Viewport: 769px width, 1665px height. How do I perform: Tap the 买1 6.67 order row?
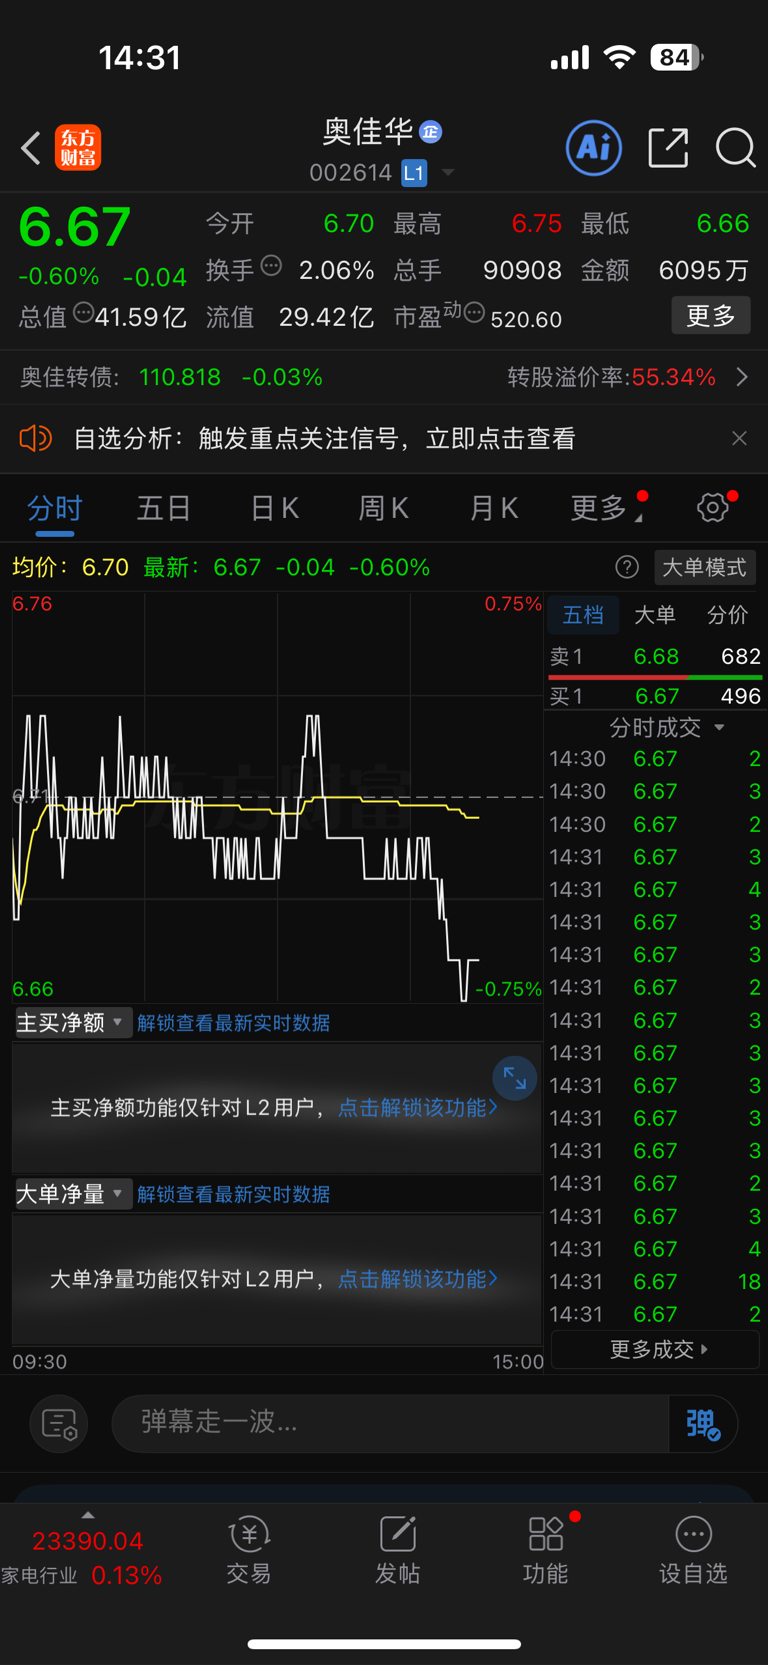(655, 696)
